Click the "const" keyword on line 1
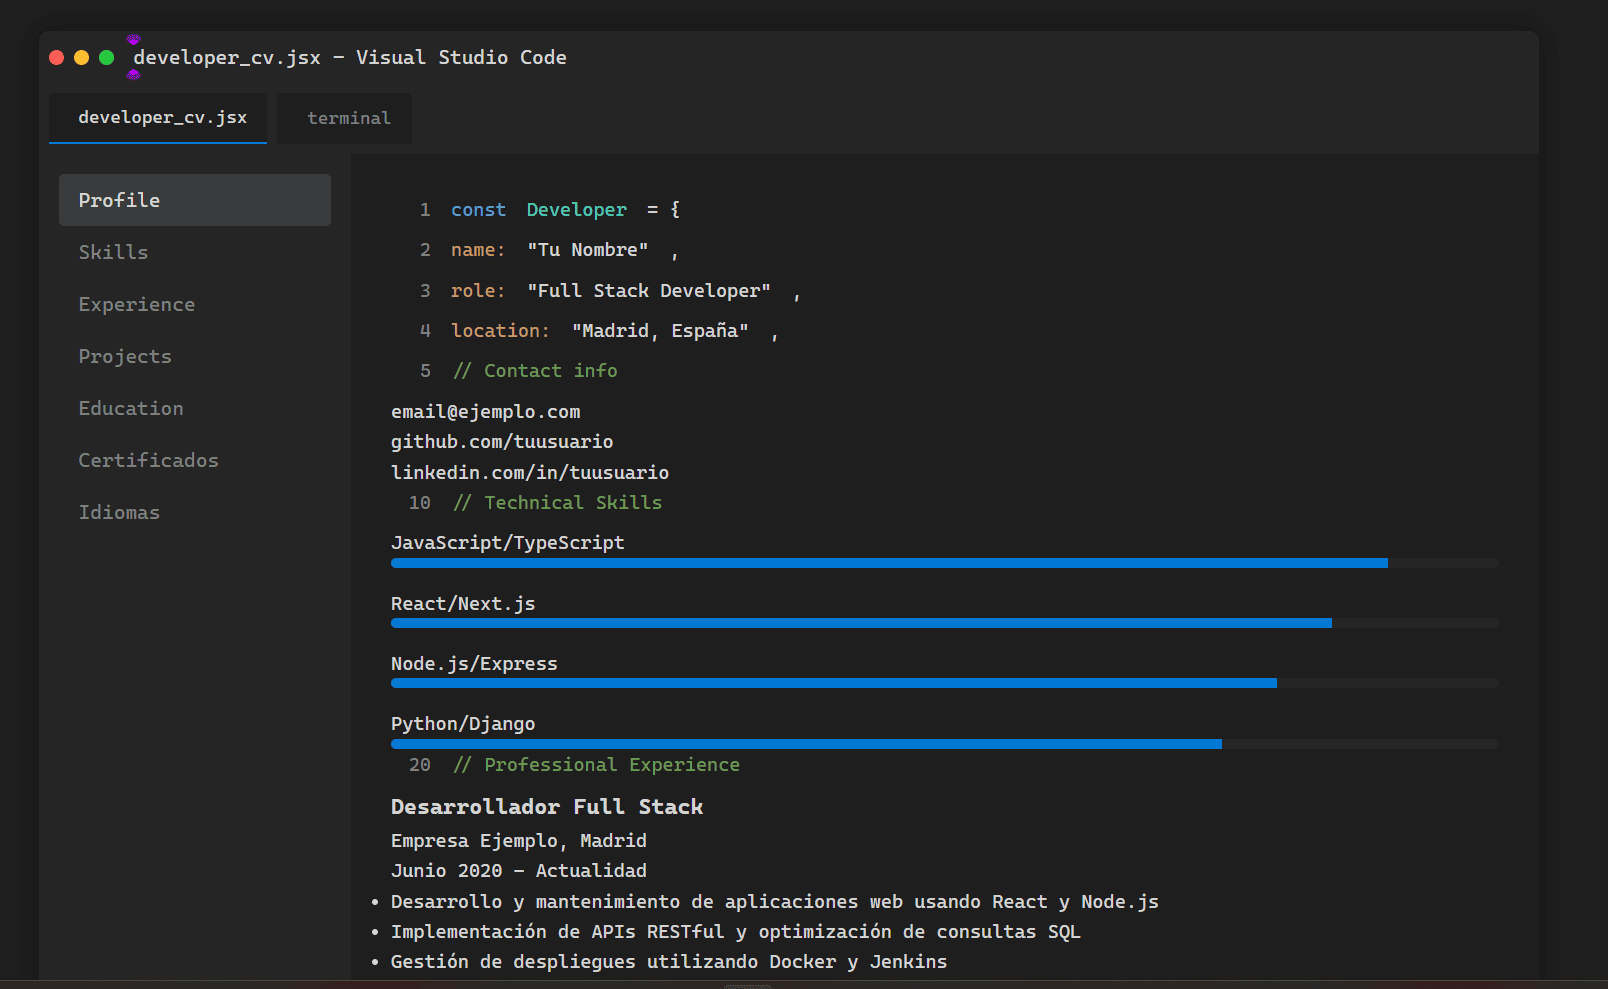The height and width of the screenshot is (989, 1608). click(478, 210)
